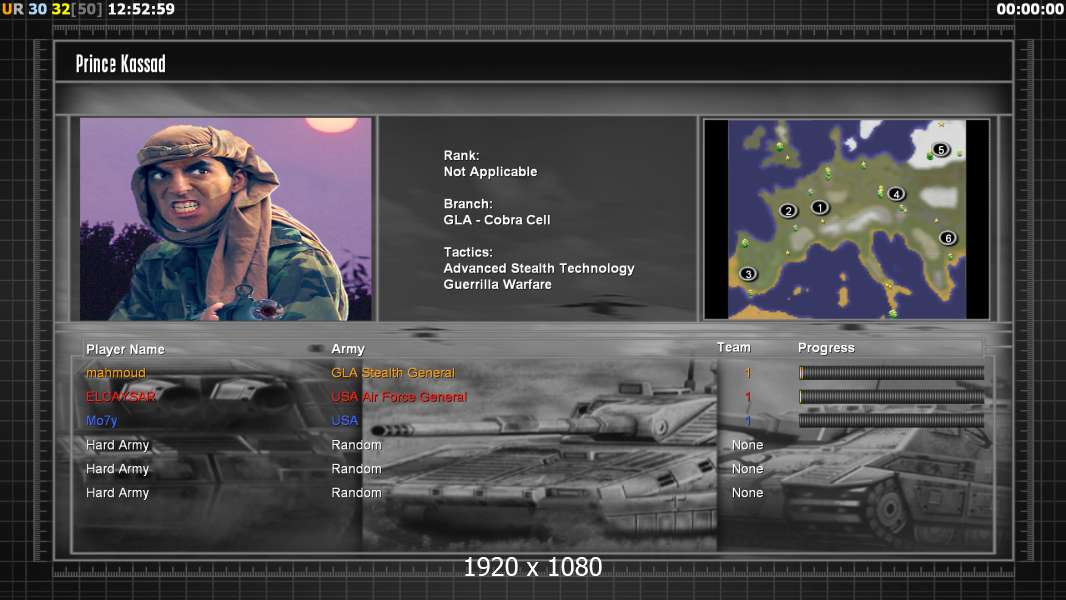Click GLA - Cobra Cell branch text

(x=497, y=220)
